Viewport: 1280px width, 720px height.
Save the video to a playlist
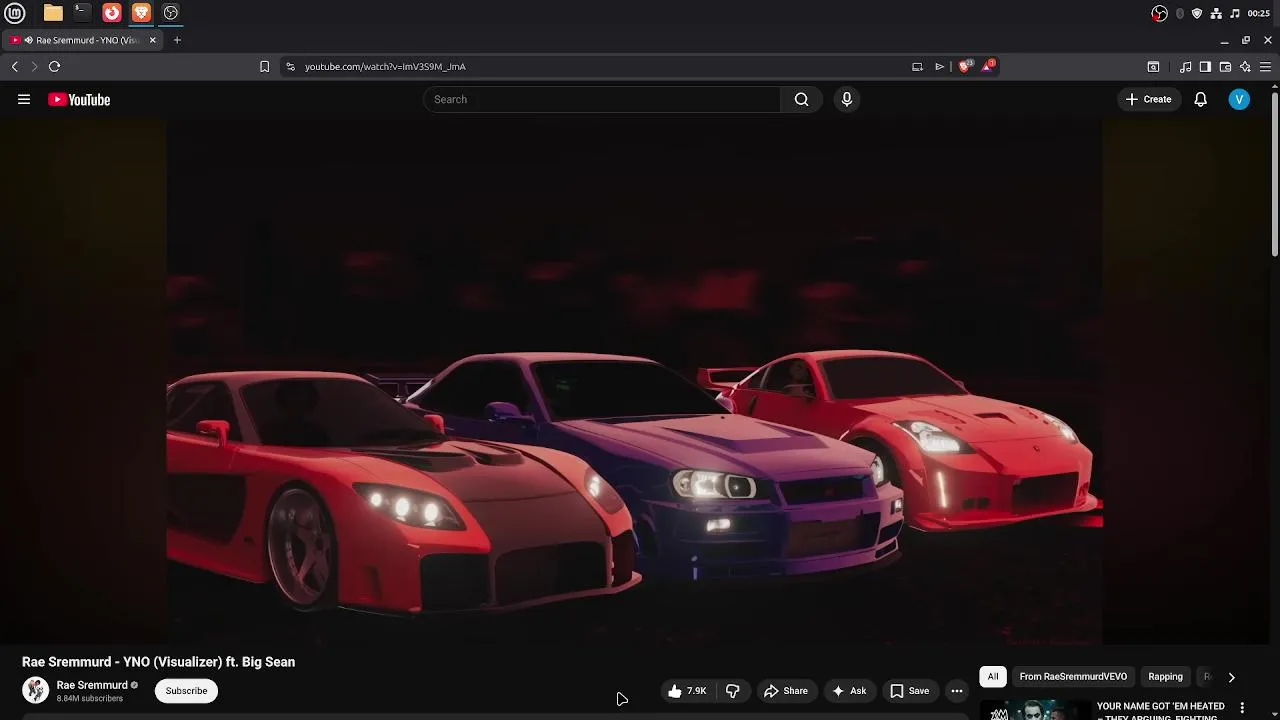coord(910,691)
